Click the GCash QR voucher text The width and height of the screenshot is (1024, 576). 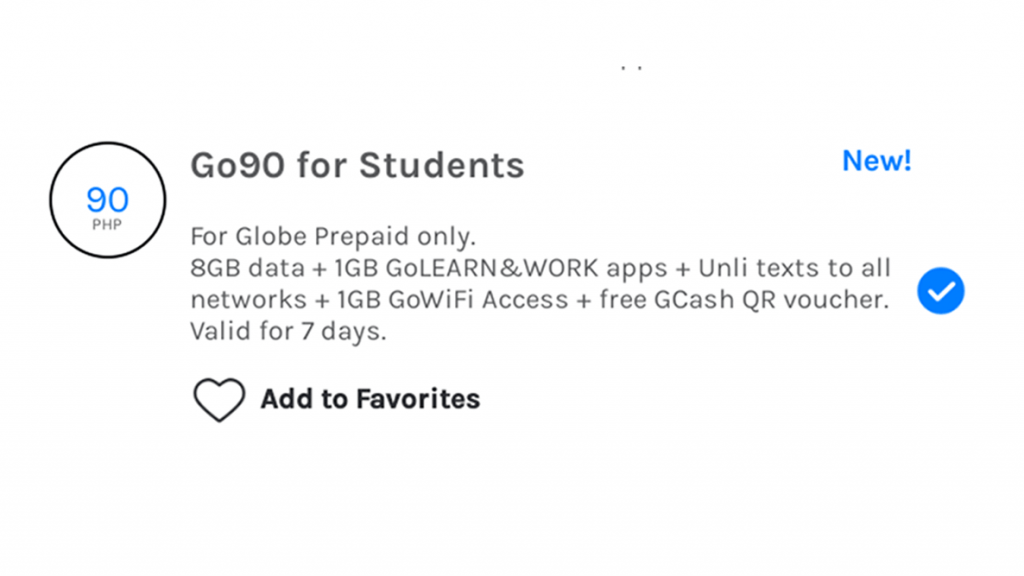point(770,299)
